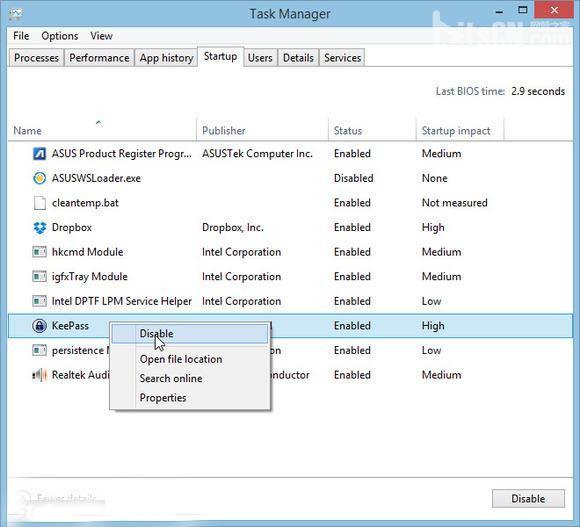Select the ASUSWSLoader.exe icon
The height and width of the screenshot is (527, 580).
tap(40, 178)
